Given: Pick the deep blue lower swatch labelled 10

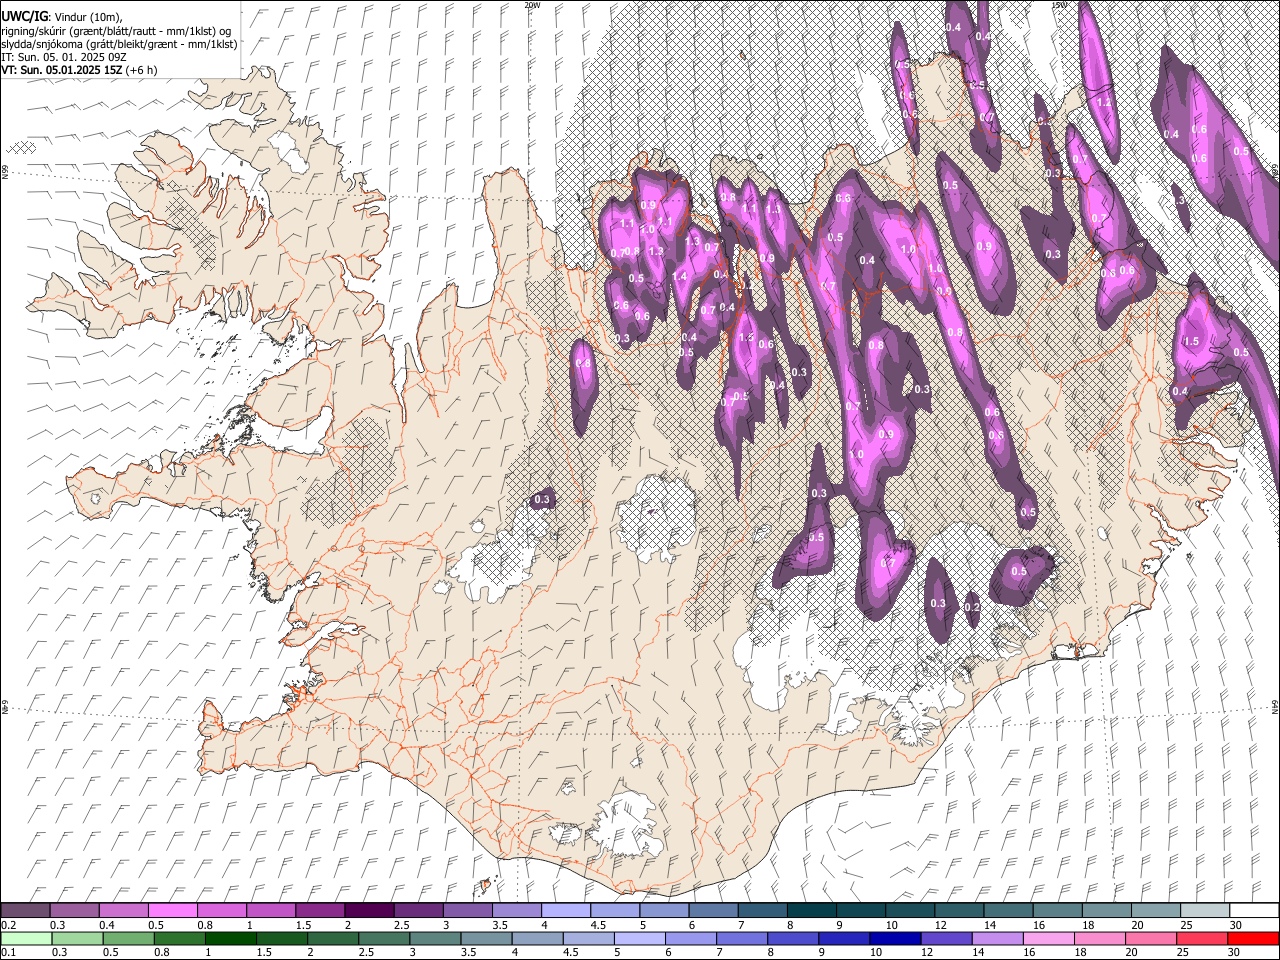Looking at the screenshot, I should pyautogui.click(x=895, y=938).
